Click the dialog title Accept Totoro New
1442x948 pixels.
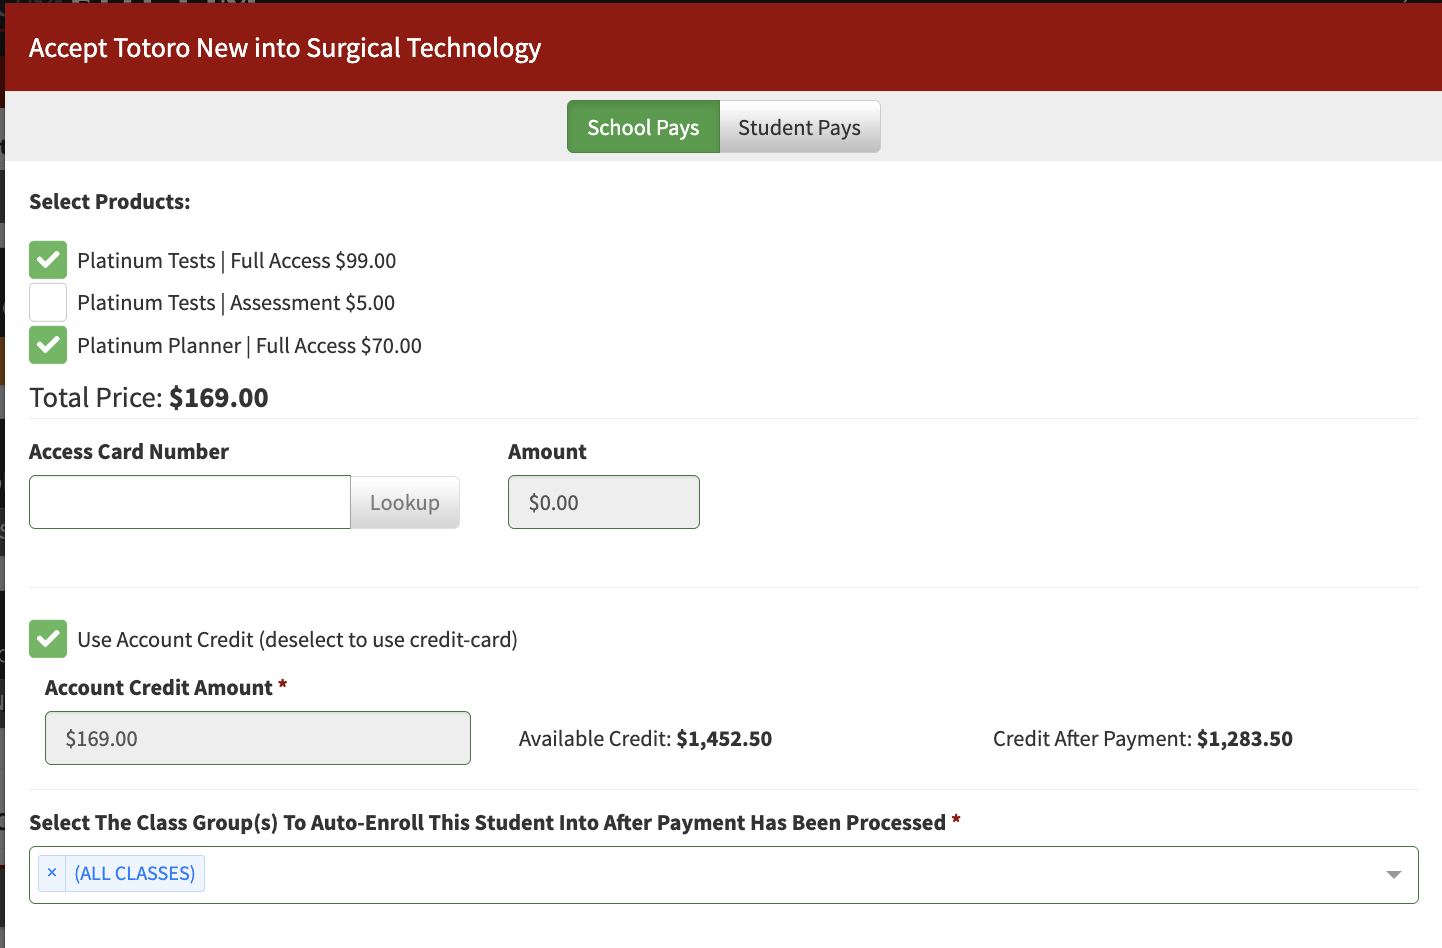pyautogui.click(x=285, y=48)
